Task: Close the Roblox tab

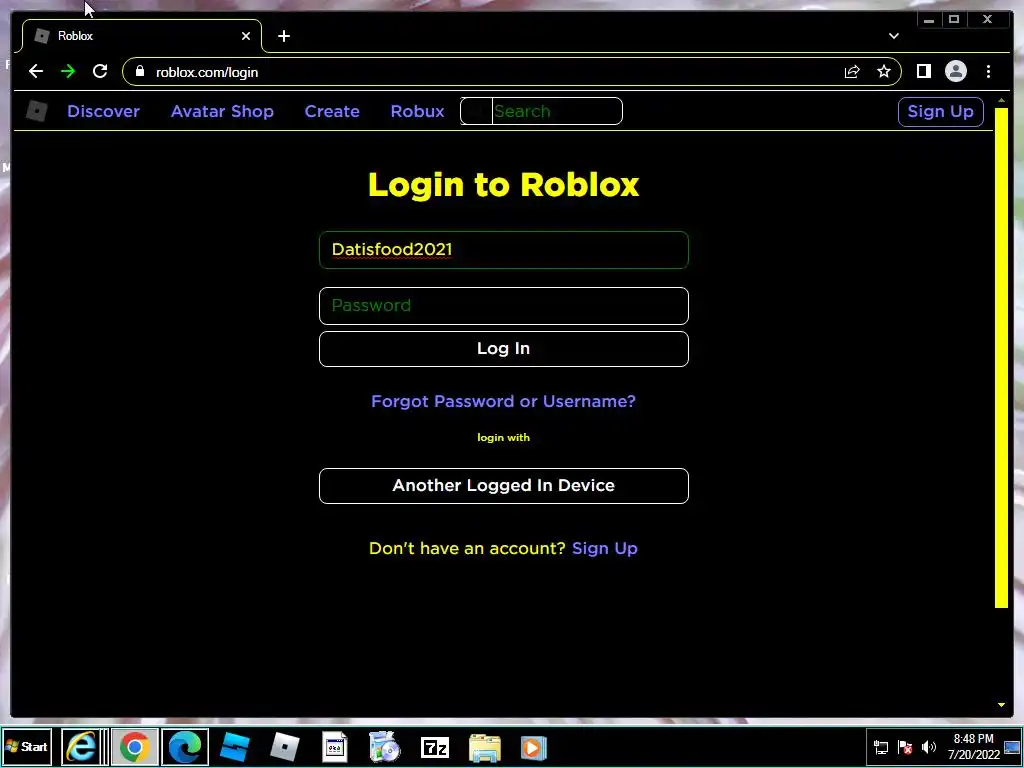Action: [x=246, y=36]
